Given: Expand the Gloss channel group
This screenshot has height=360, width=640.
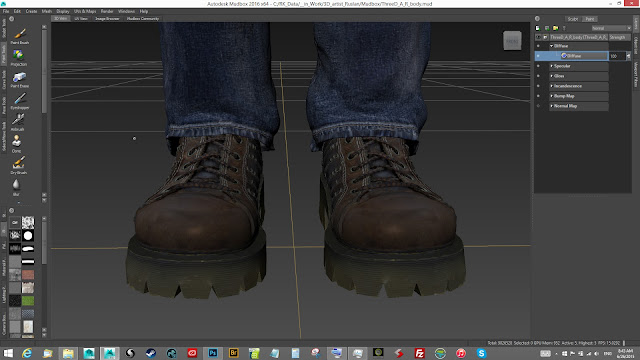Looking at the screenshot, I should coord(551,76).
